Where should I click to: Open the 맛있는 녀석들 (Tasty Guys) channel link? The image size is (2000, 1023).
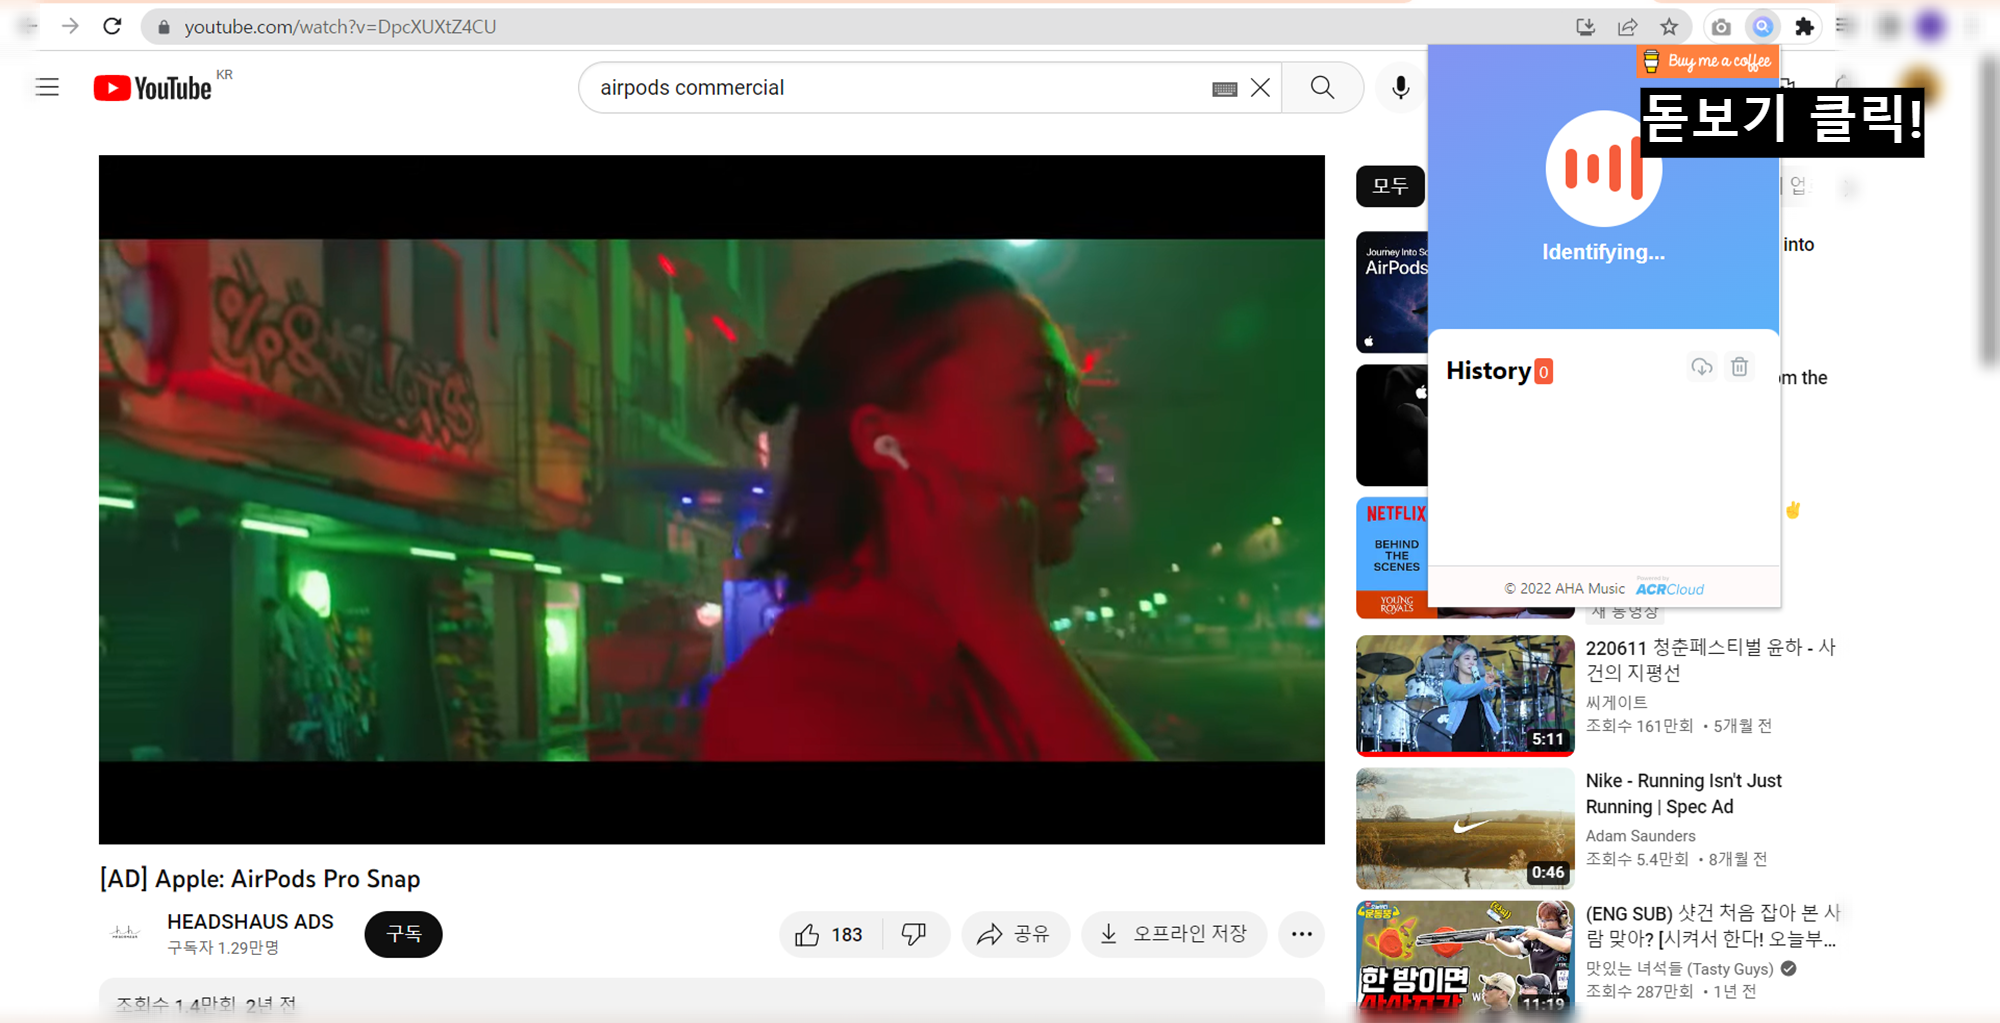click(x=1680, y=968)
